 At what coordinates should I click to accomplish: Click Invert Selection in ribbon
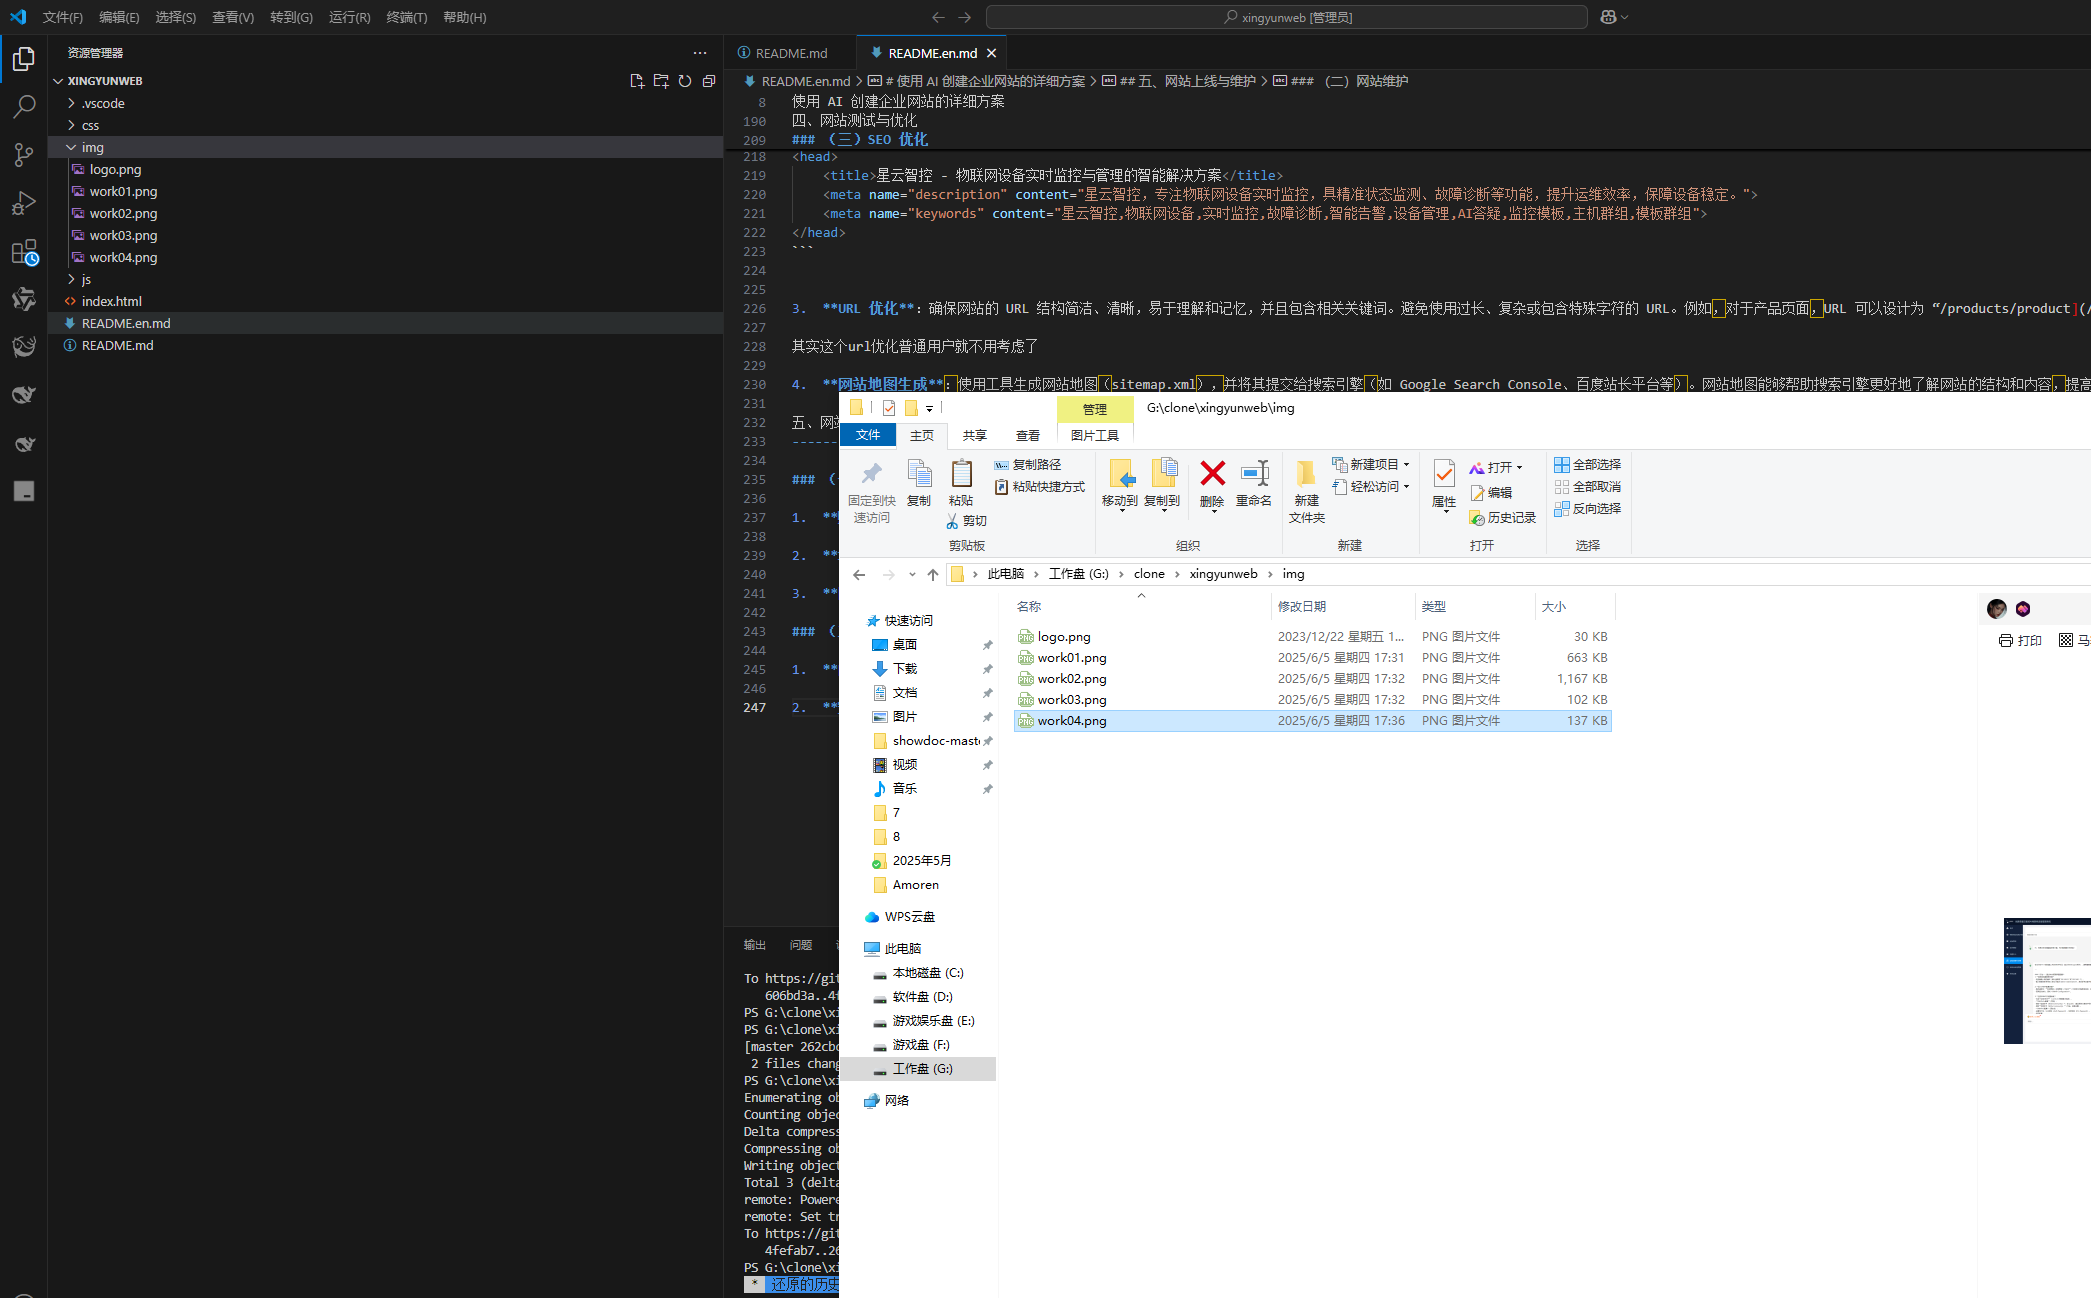pyautogui.click(x=1587, y=509)
